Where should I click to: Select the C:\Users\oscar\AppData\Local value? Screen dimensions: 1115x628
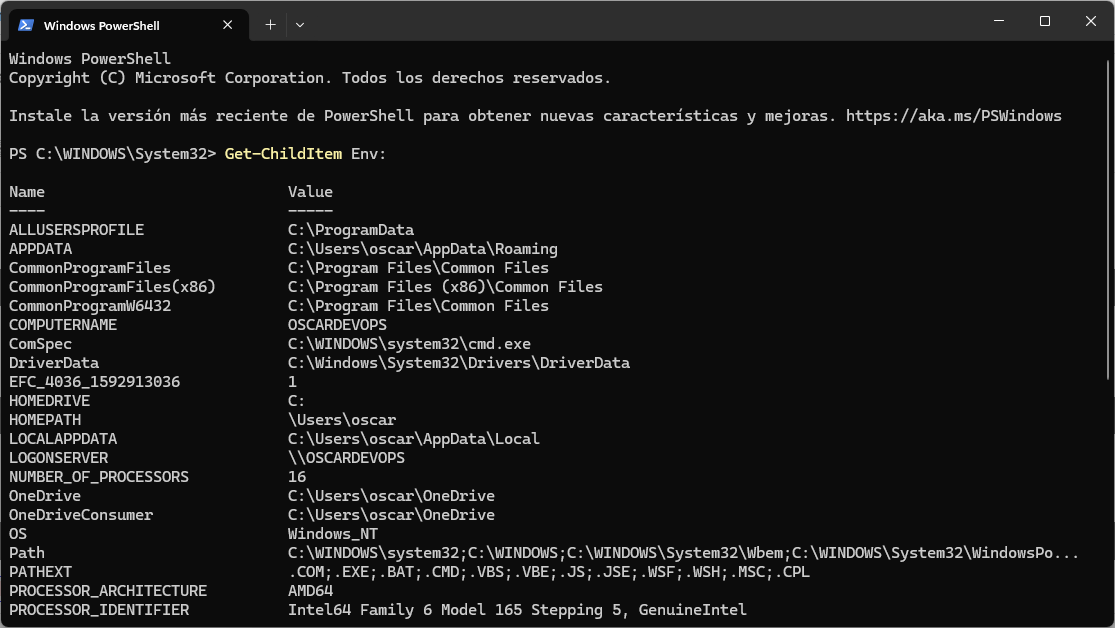[x=414, y=439]
